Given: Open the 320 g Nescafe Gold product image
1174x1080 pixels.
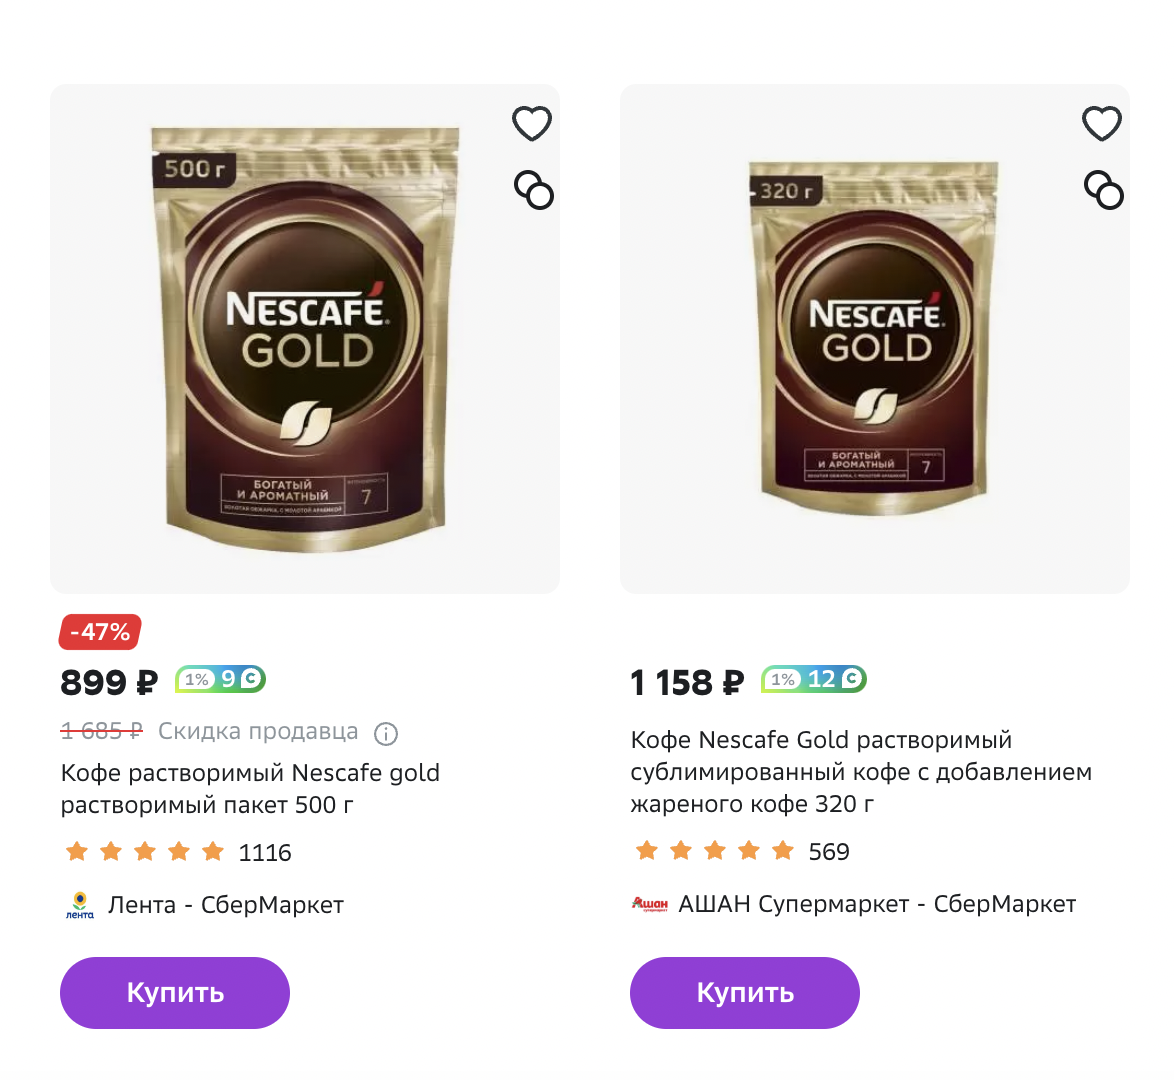Looking at the screenshot, I should 875,339.
